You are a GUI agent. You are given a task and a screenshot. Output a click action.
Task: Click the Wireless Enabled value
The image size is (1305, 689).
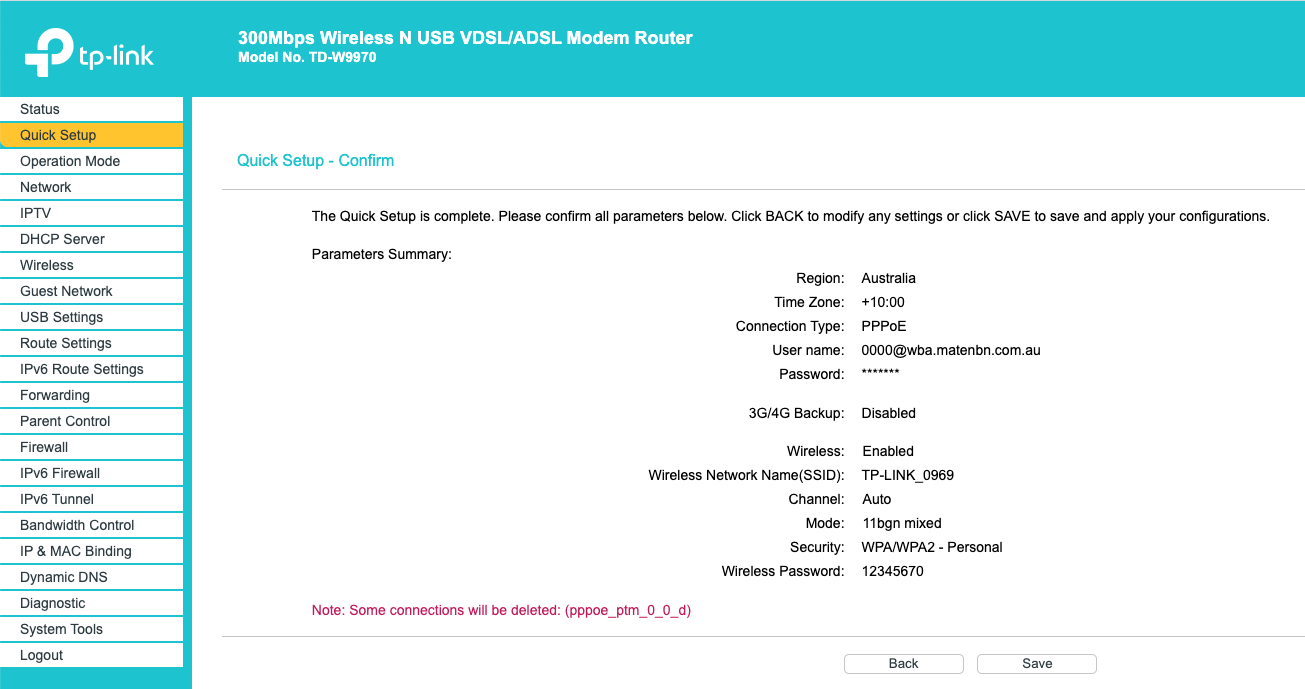coord(888,451)
